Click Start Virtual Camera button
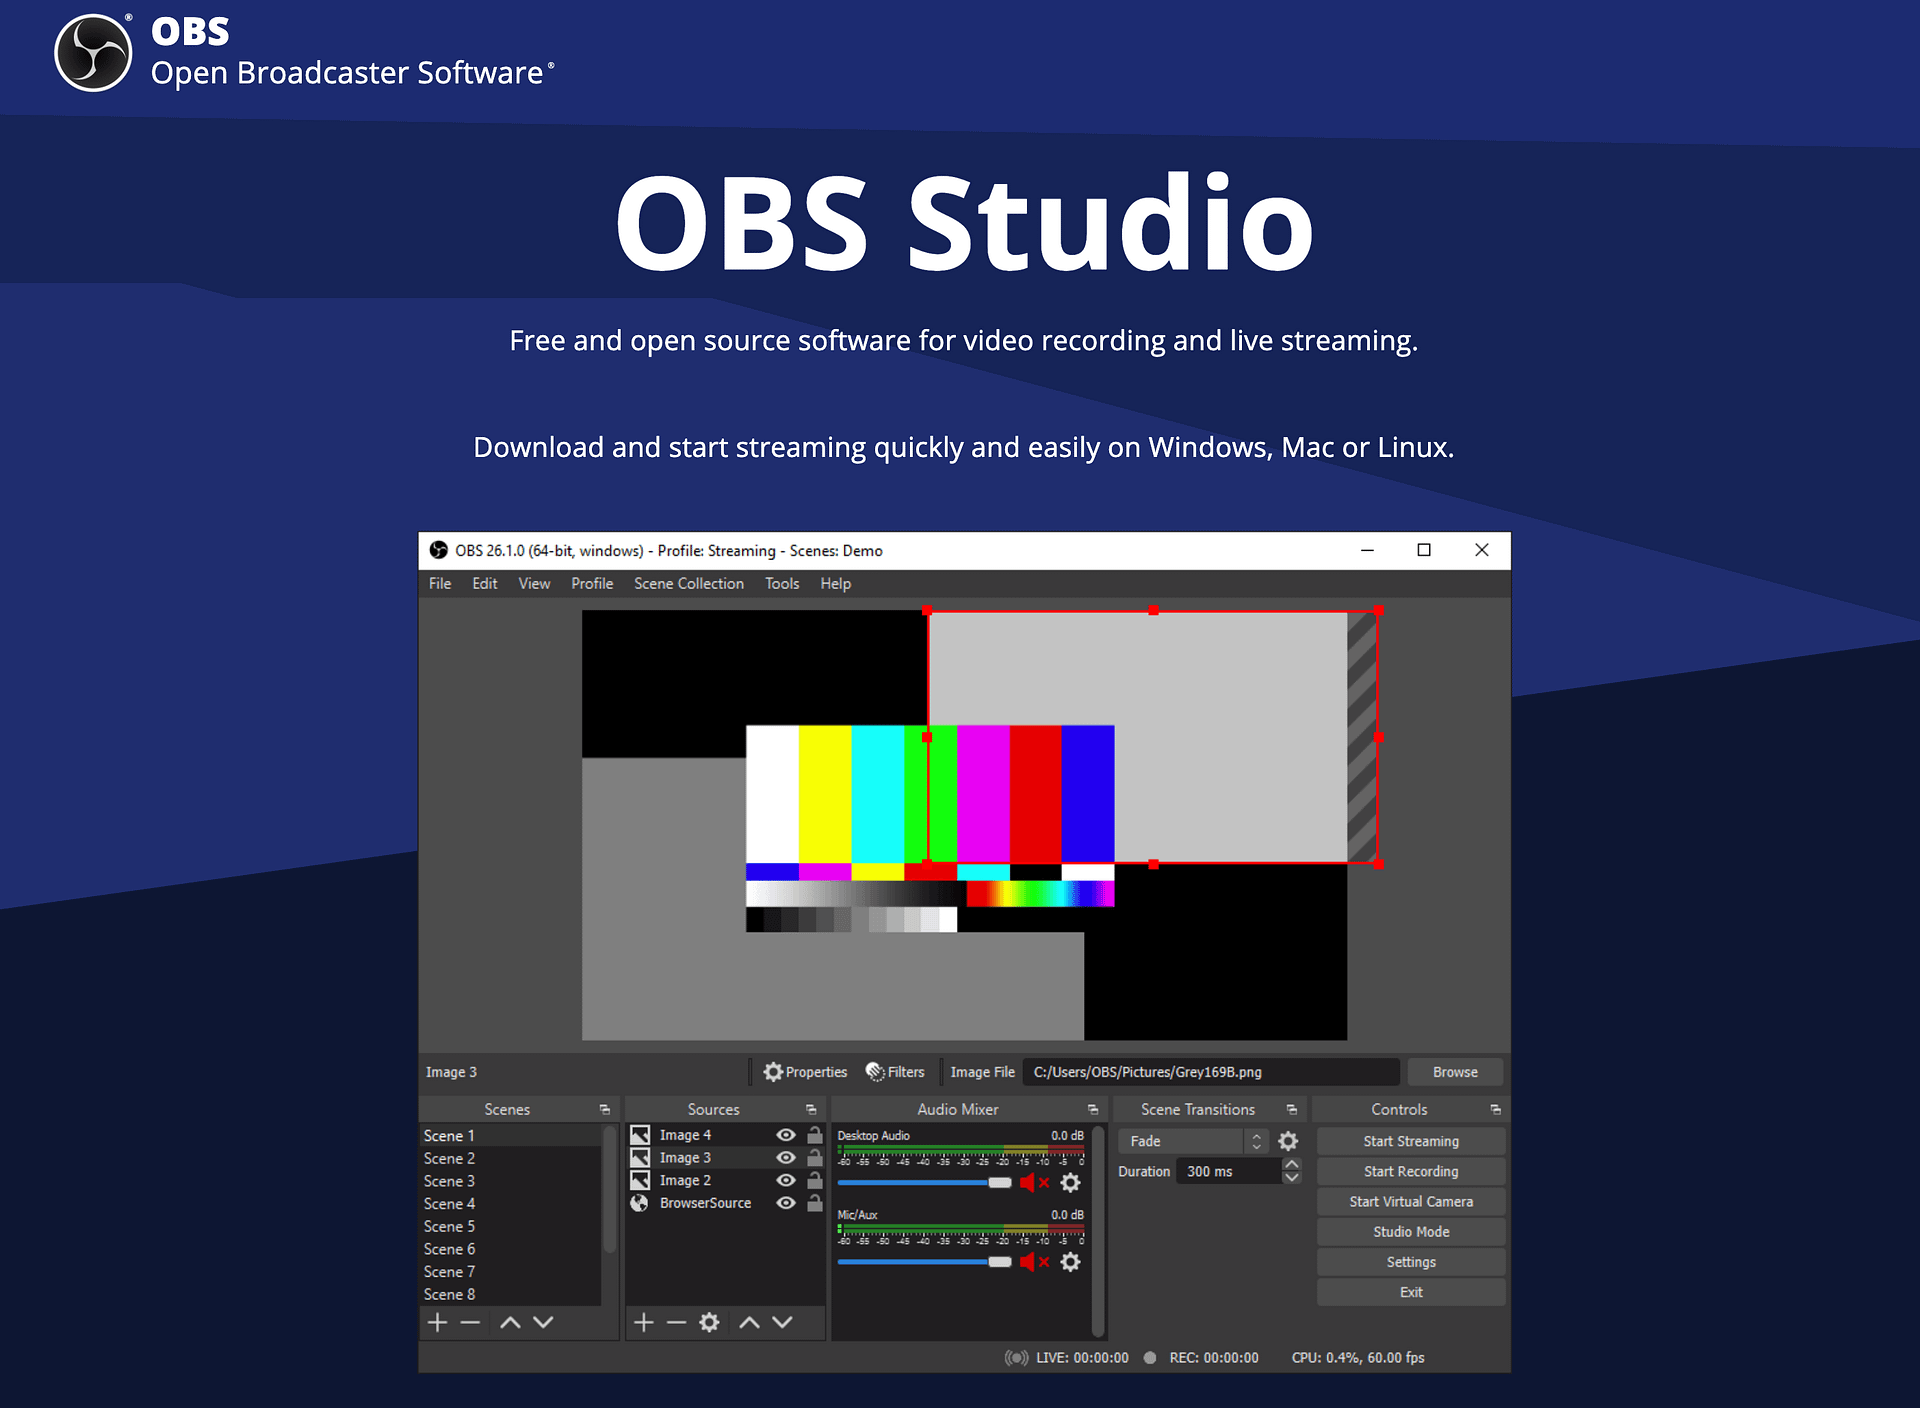The width and height of the screenshot is (1920, 1408). point(1411,1201)
